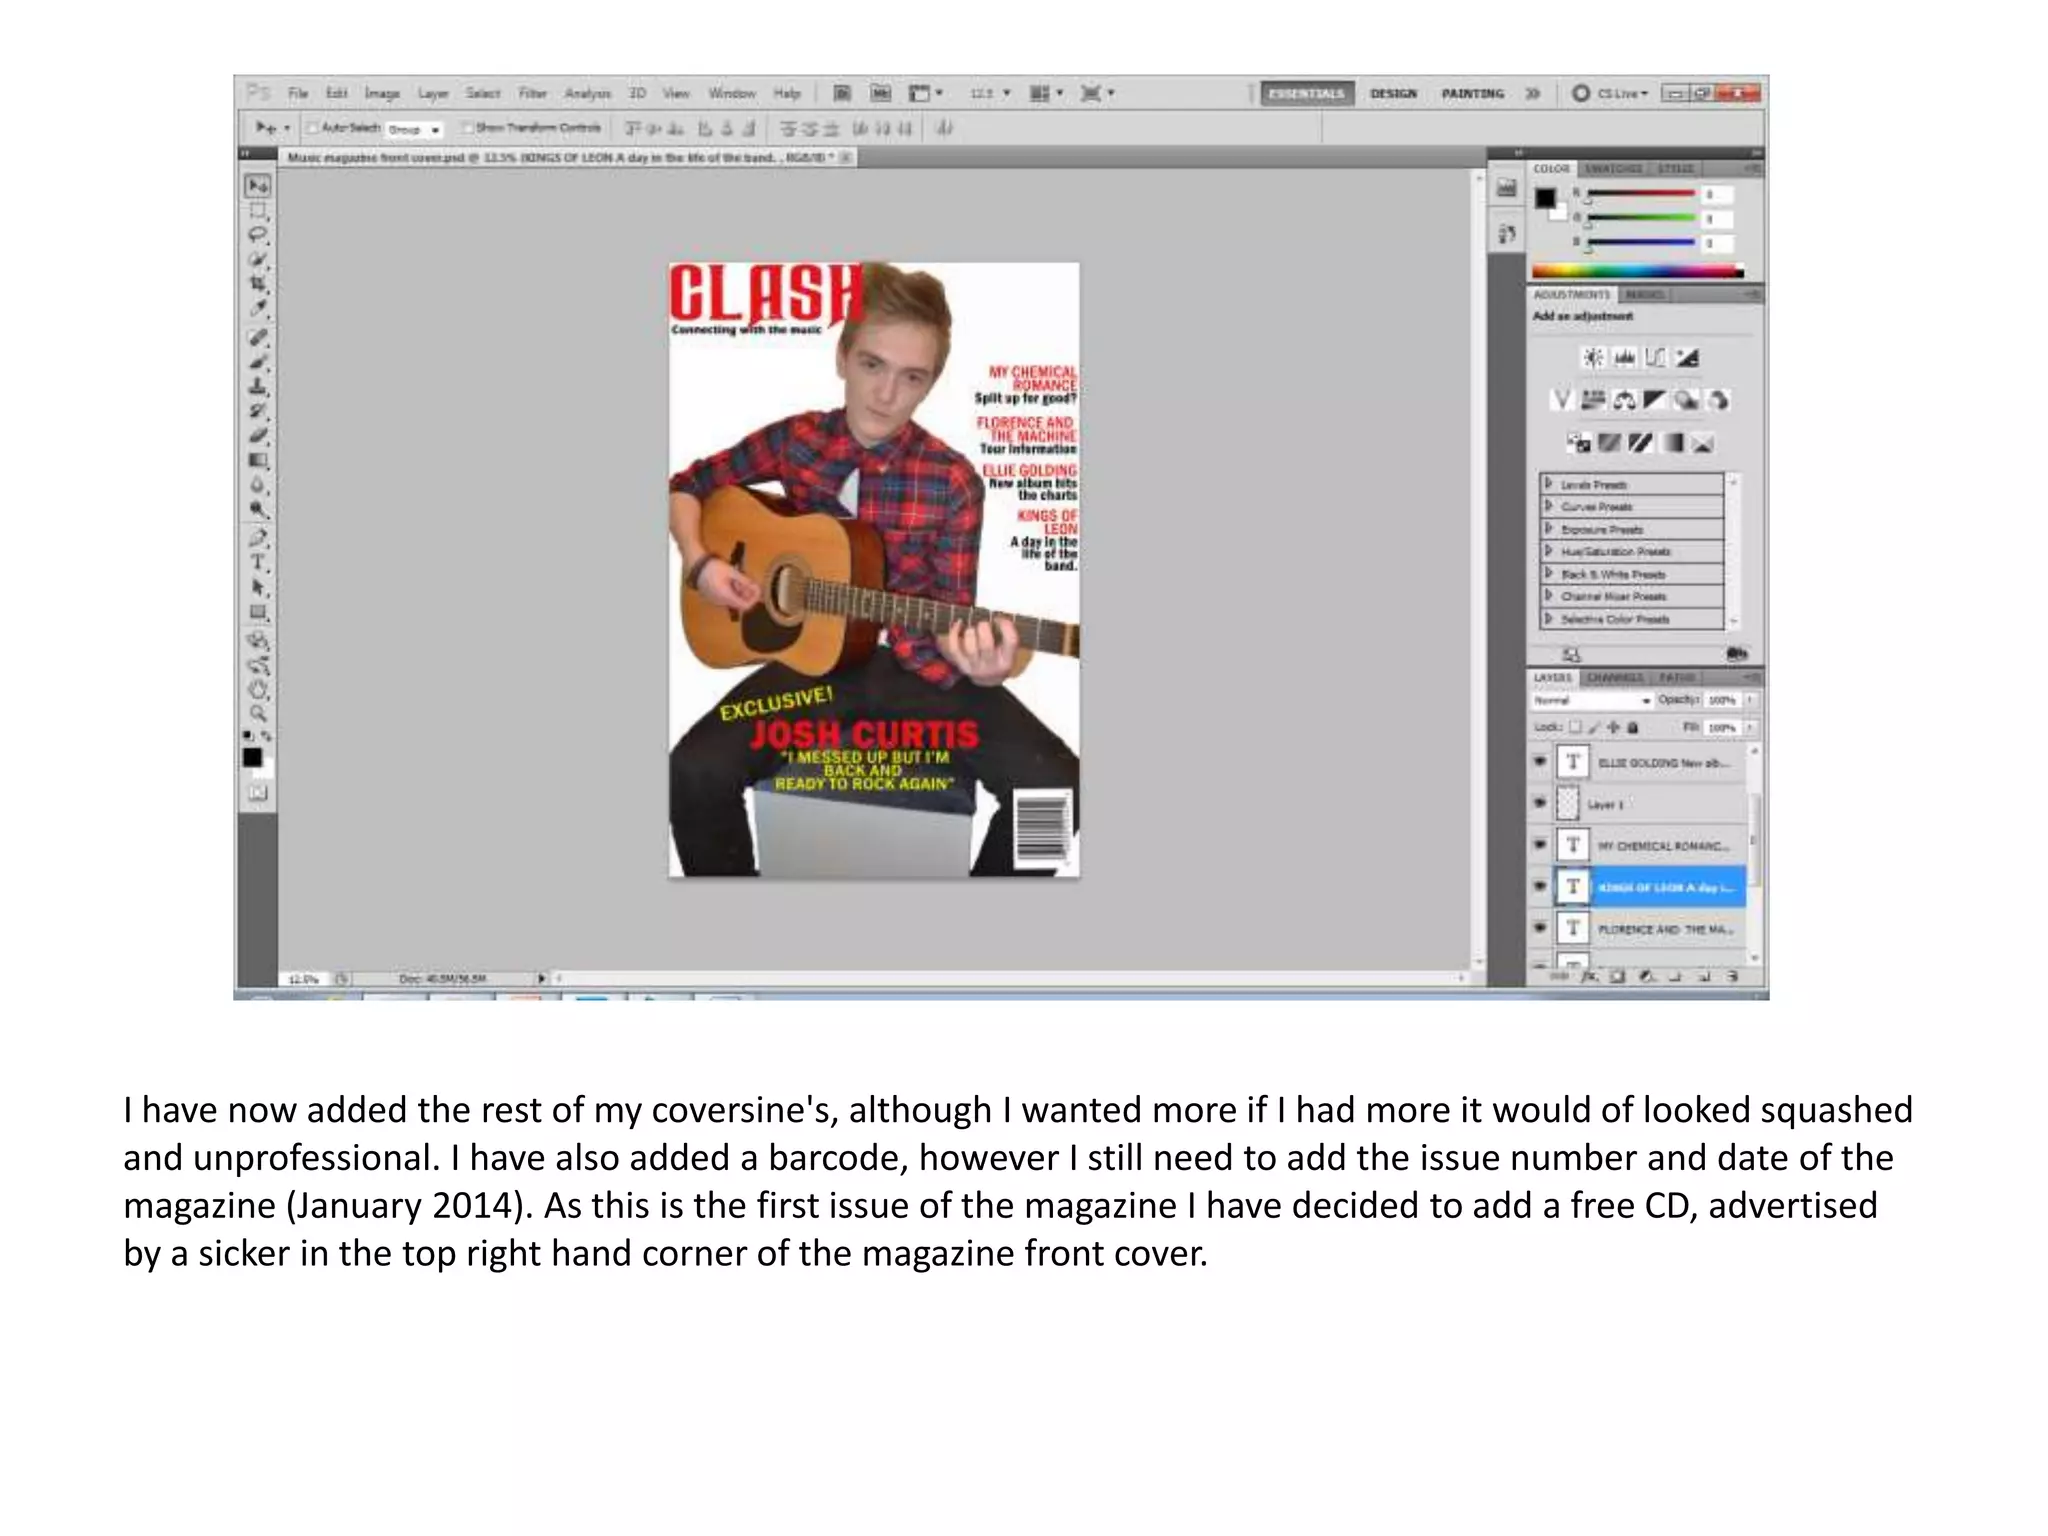Expand the Levels Presets list
Image resolution: width=2048 pixels, height=1536 pixels.
[1549, 484]
